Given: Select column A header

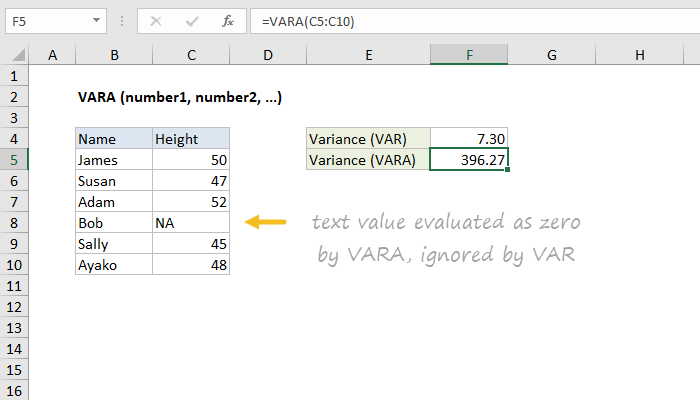Looking at the screenshot, I should [x=52, y=55].
